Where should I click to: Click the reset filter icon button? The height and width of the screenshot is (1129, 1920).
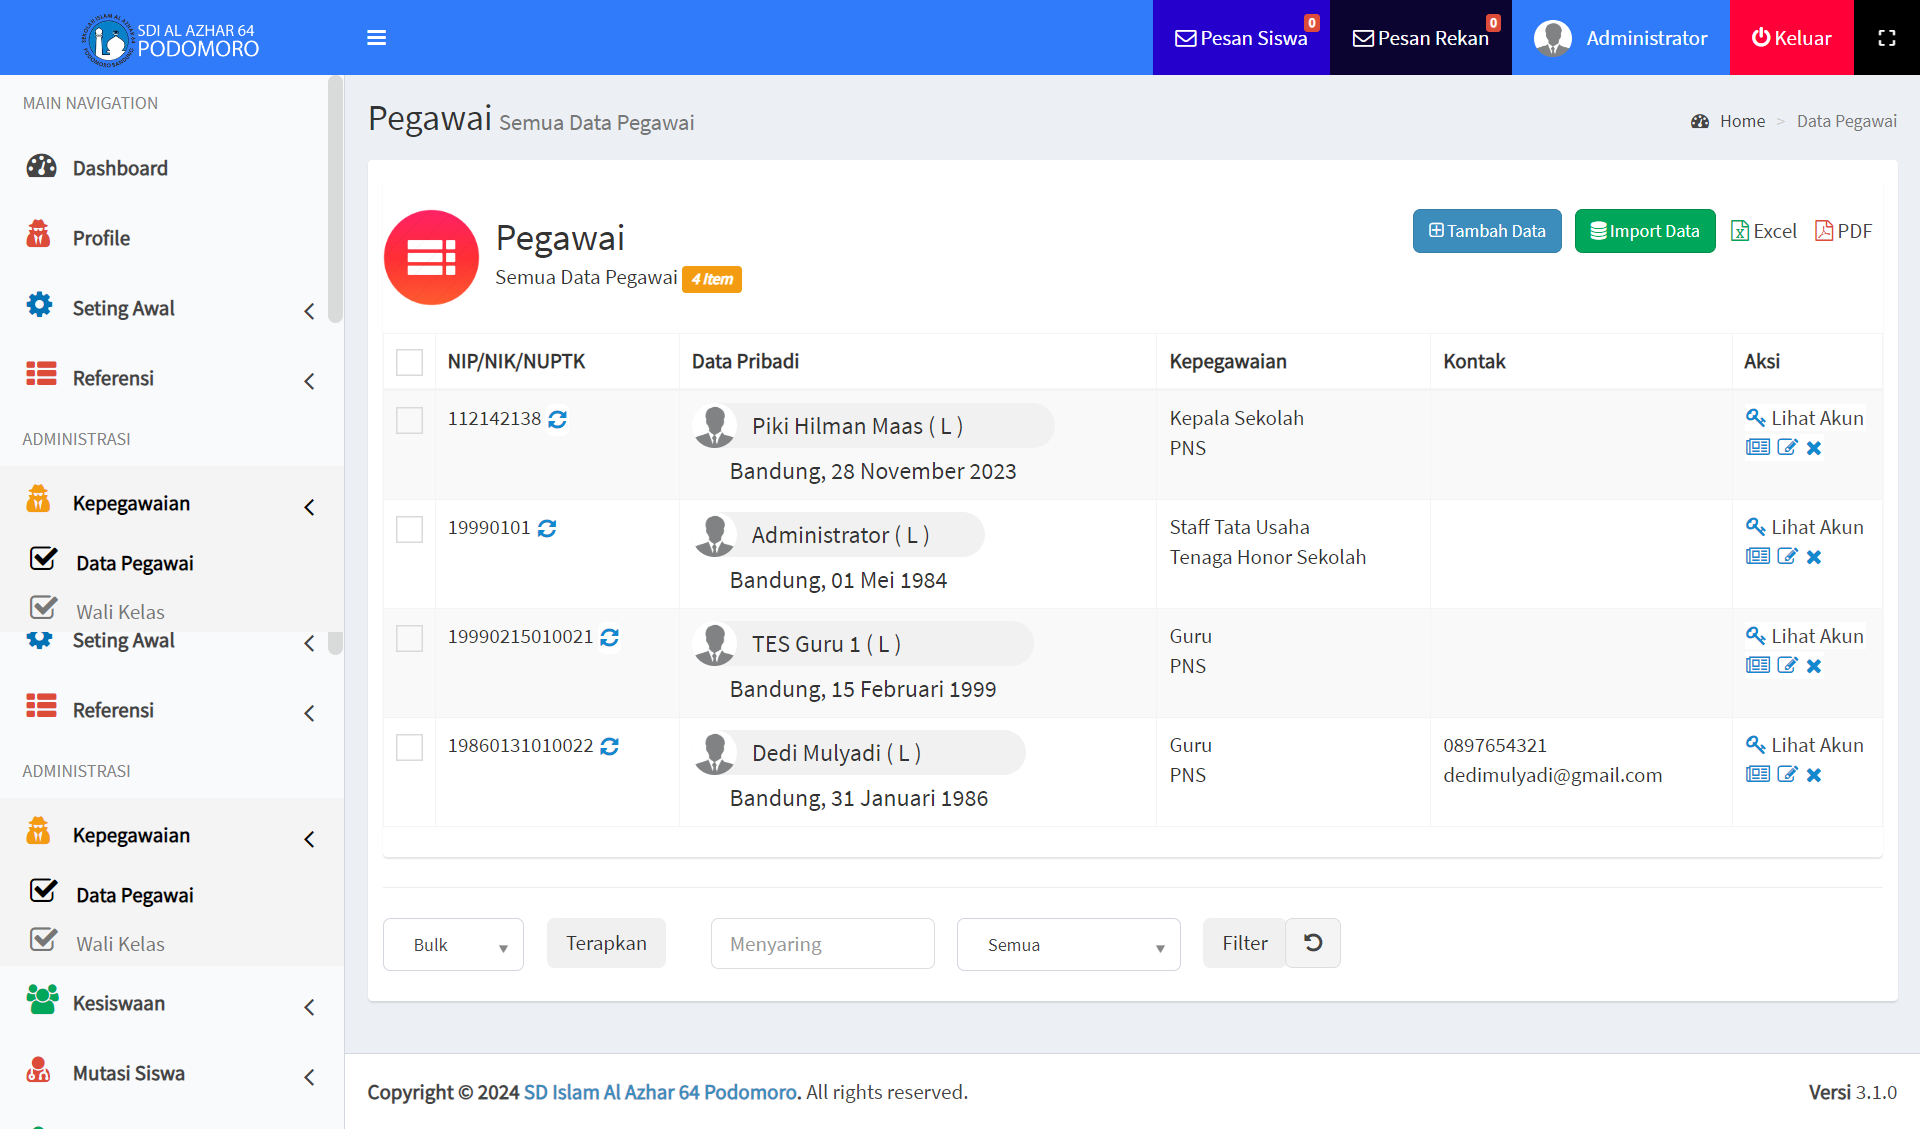pos(1312,943)
